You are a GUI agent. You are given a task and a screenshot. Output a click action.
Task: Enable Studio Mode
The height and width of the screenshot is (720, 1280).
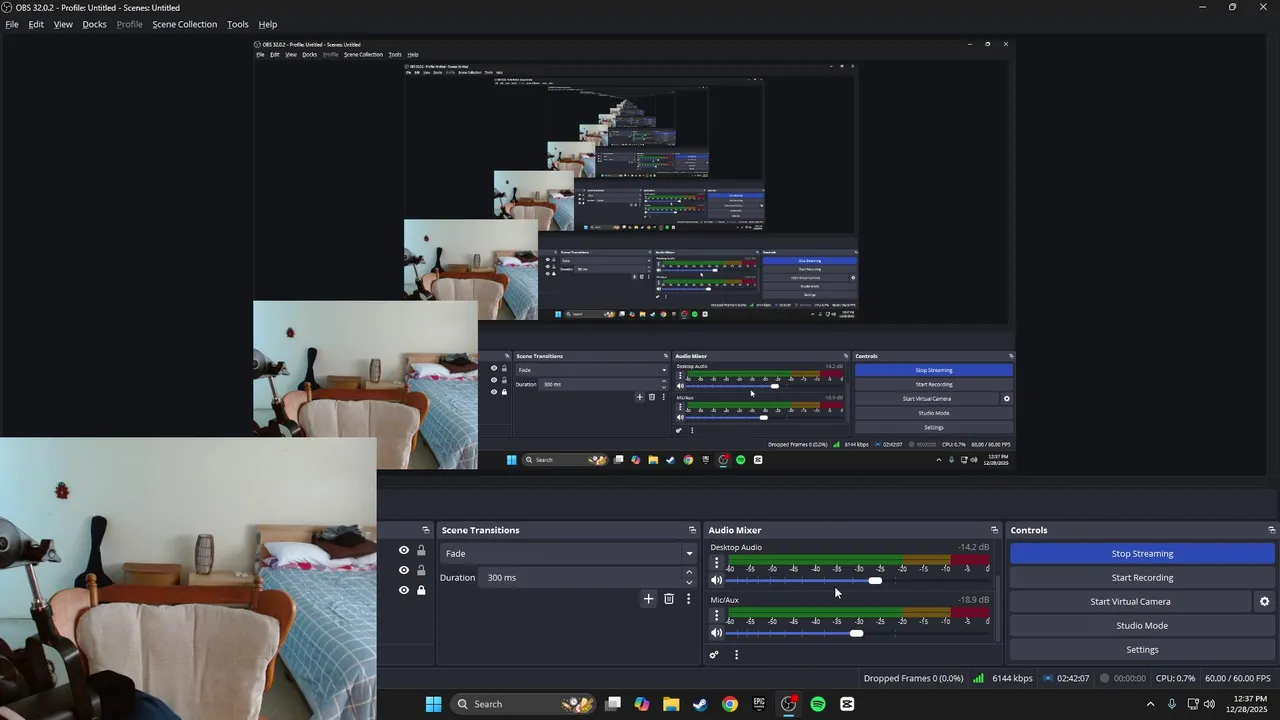1142,625
